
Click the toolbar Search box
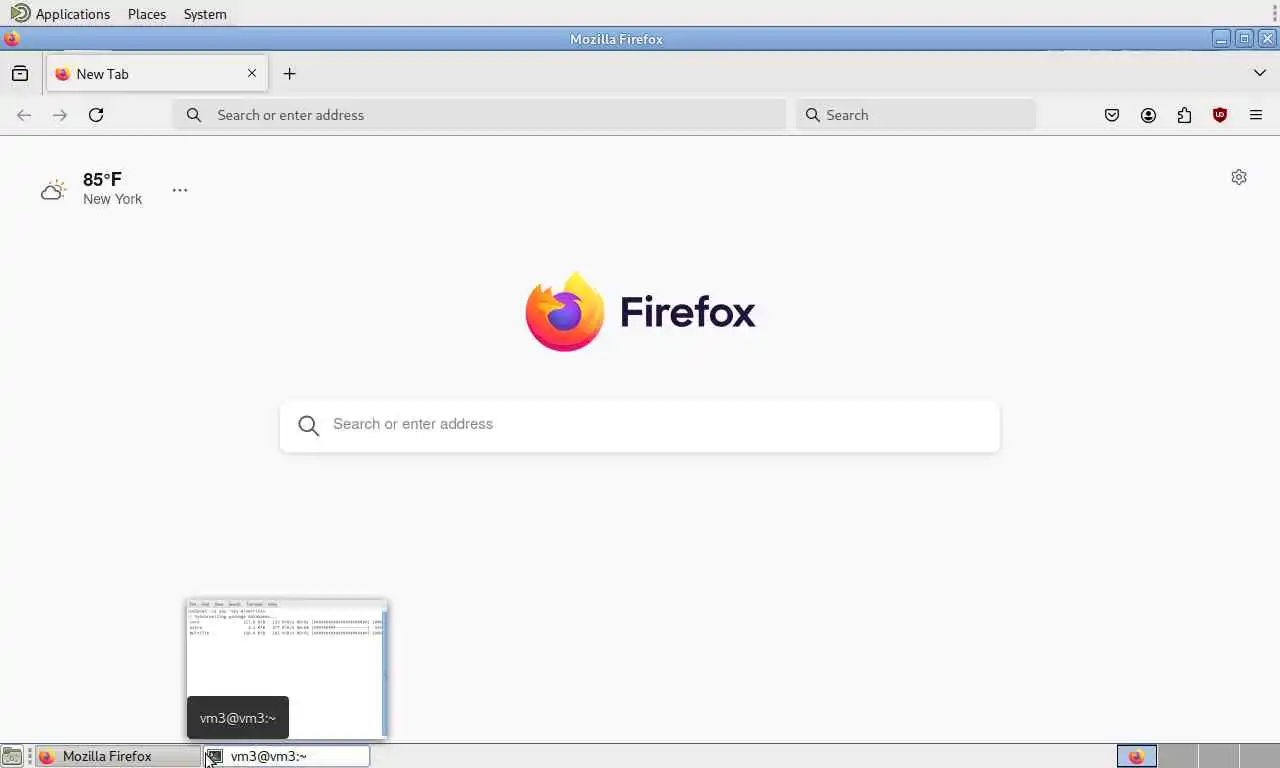click(916, 115)
